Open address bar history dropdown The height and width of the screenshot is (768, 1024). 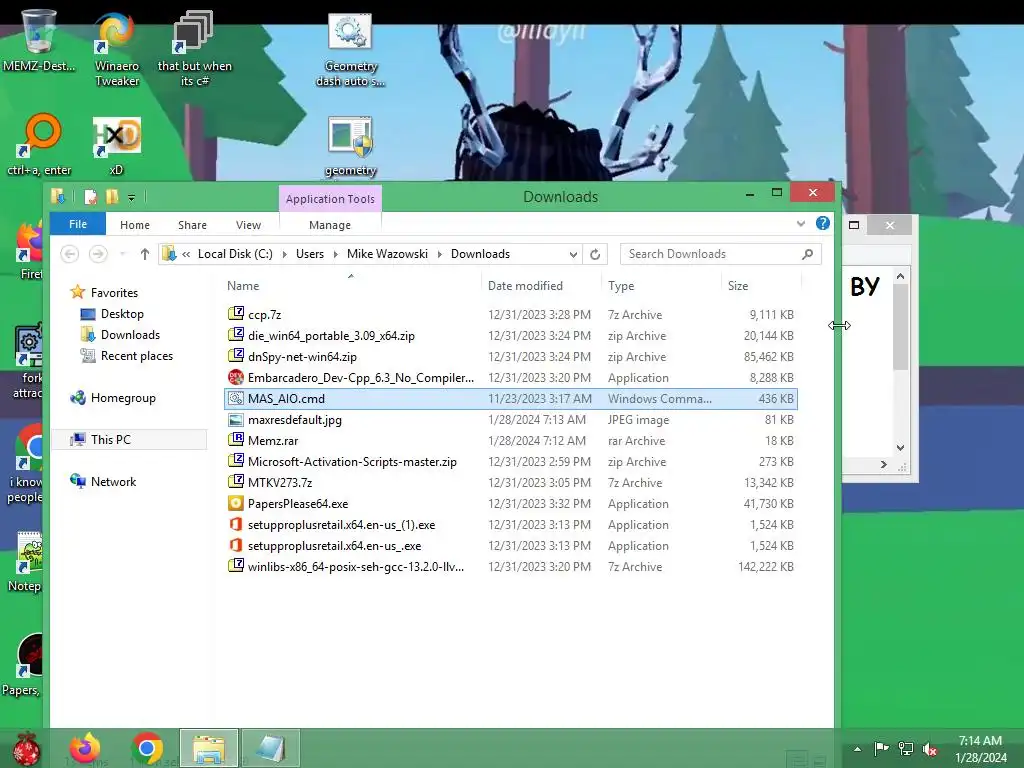[573, 254]
